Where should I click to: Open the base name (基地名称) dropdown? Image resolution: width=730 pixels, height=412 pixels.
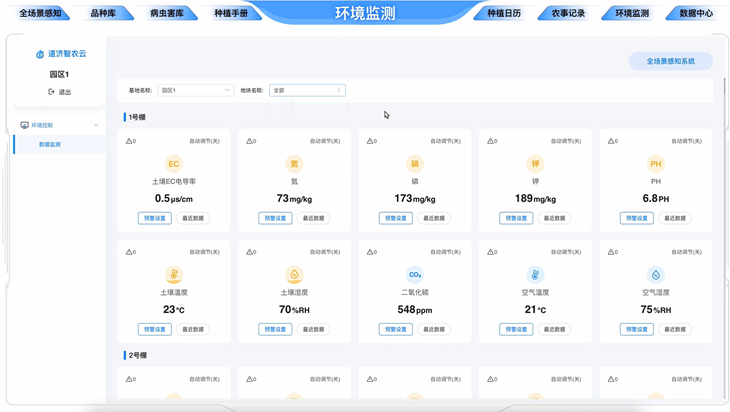196,90
